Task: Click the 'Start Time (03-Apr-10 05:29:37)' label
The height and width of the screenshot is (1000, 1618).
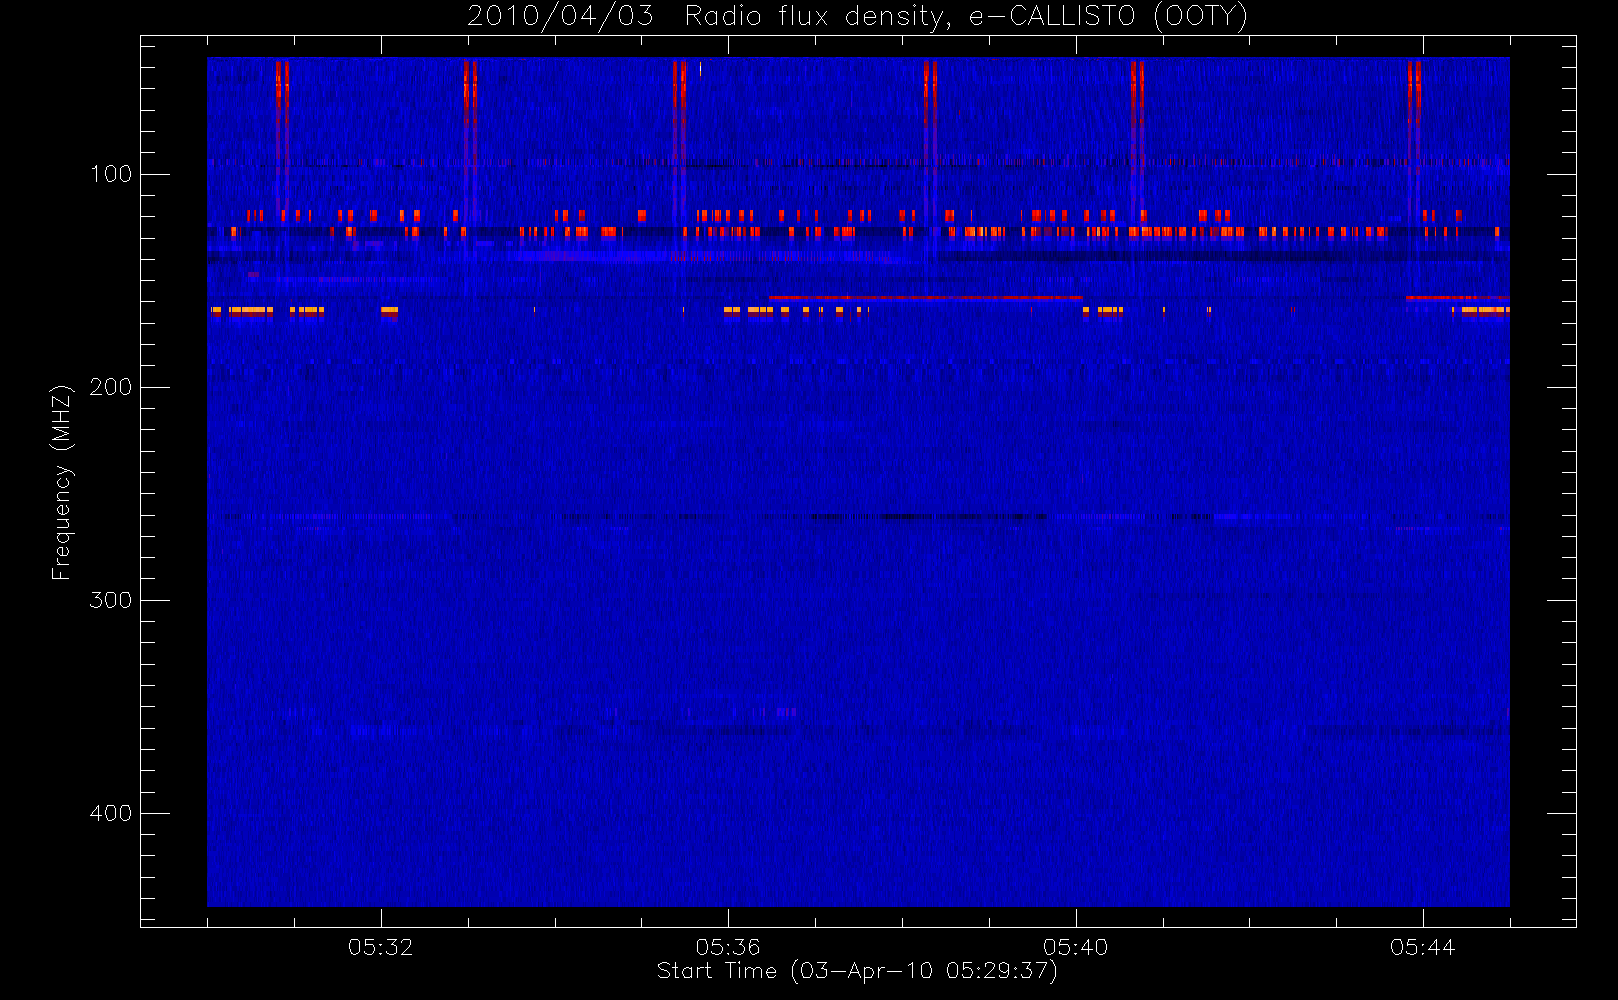Action: tap(857, 971)
